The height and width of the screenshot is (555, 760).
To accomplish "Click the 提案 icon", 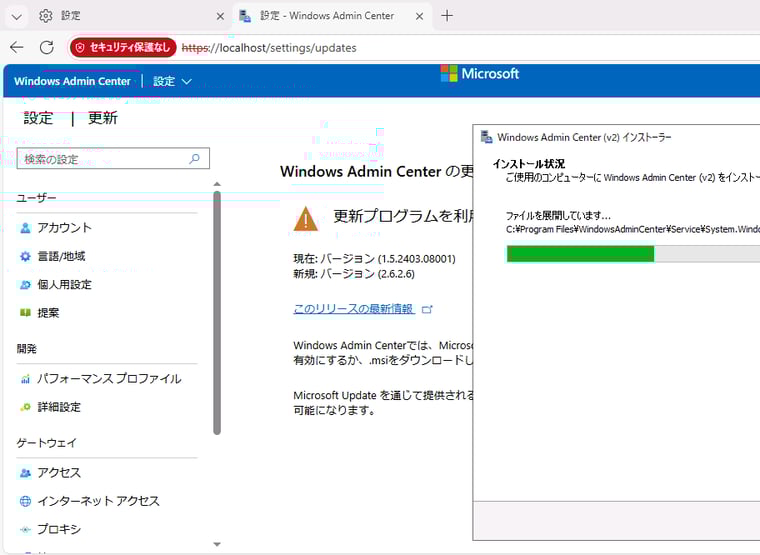I will (x=25, y=313).
